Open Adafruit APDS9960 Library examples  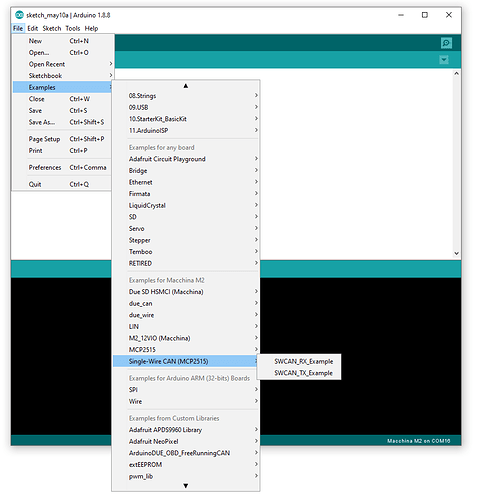pos(186,430)
